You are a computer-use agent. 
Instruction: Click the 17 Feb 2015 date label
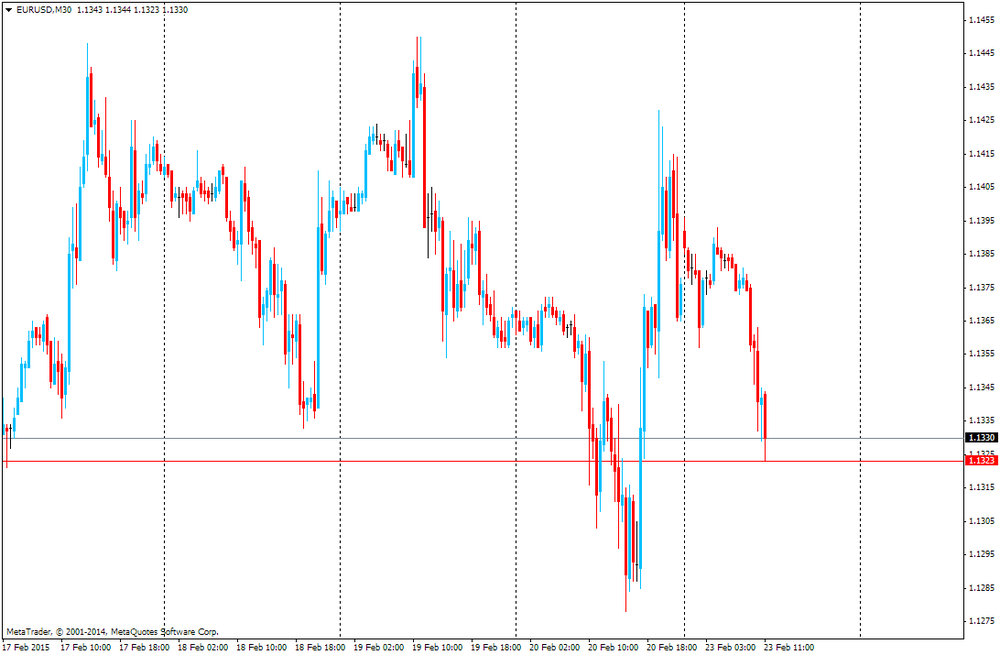coord(26,647)
